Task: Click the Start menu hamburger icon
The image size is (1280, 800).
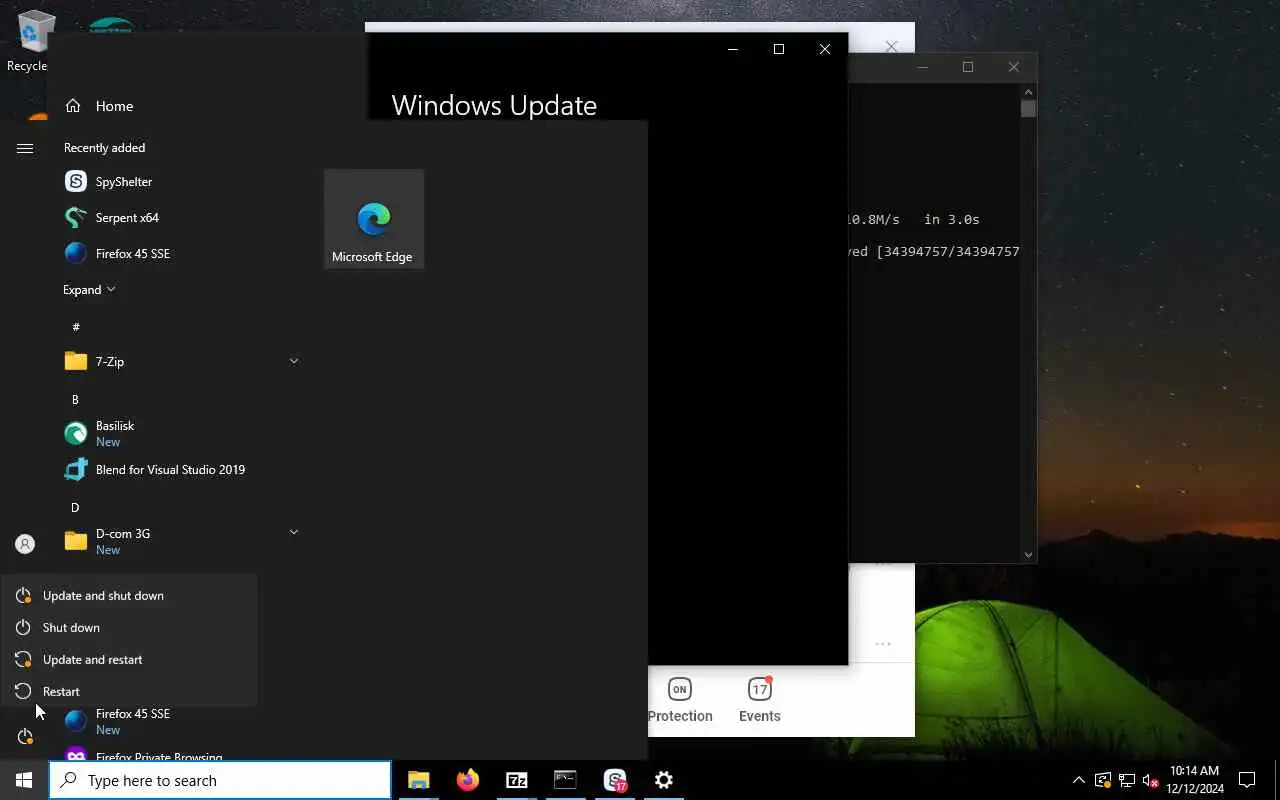Action: pyautogui.click(x=25, y=149)
